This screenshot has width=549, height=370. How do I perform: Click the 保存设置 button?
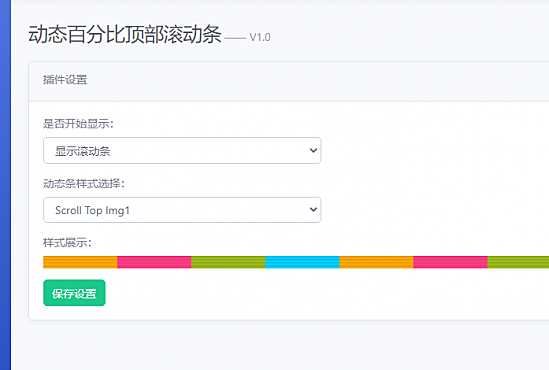coord(74,293)
